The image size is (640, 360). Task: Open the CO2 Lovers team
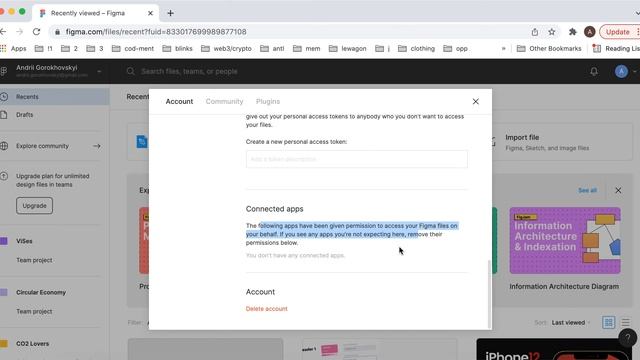(x=32, y=344)
